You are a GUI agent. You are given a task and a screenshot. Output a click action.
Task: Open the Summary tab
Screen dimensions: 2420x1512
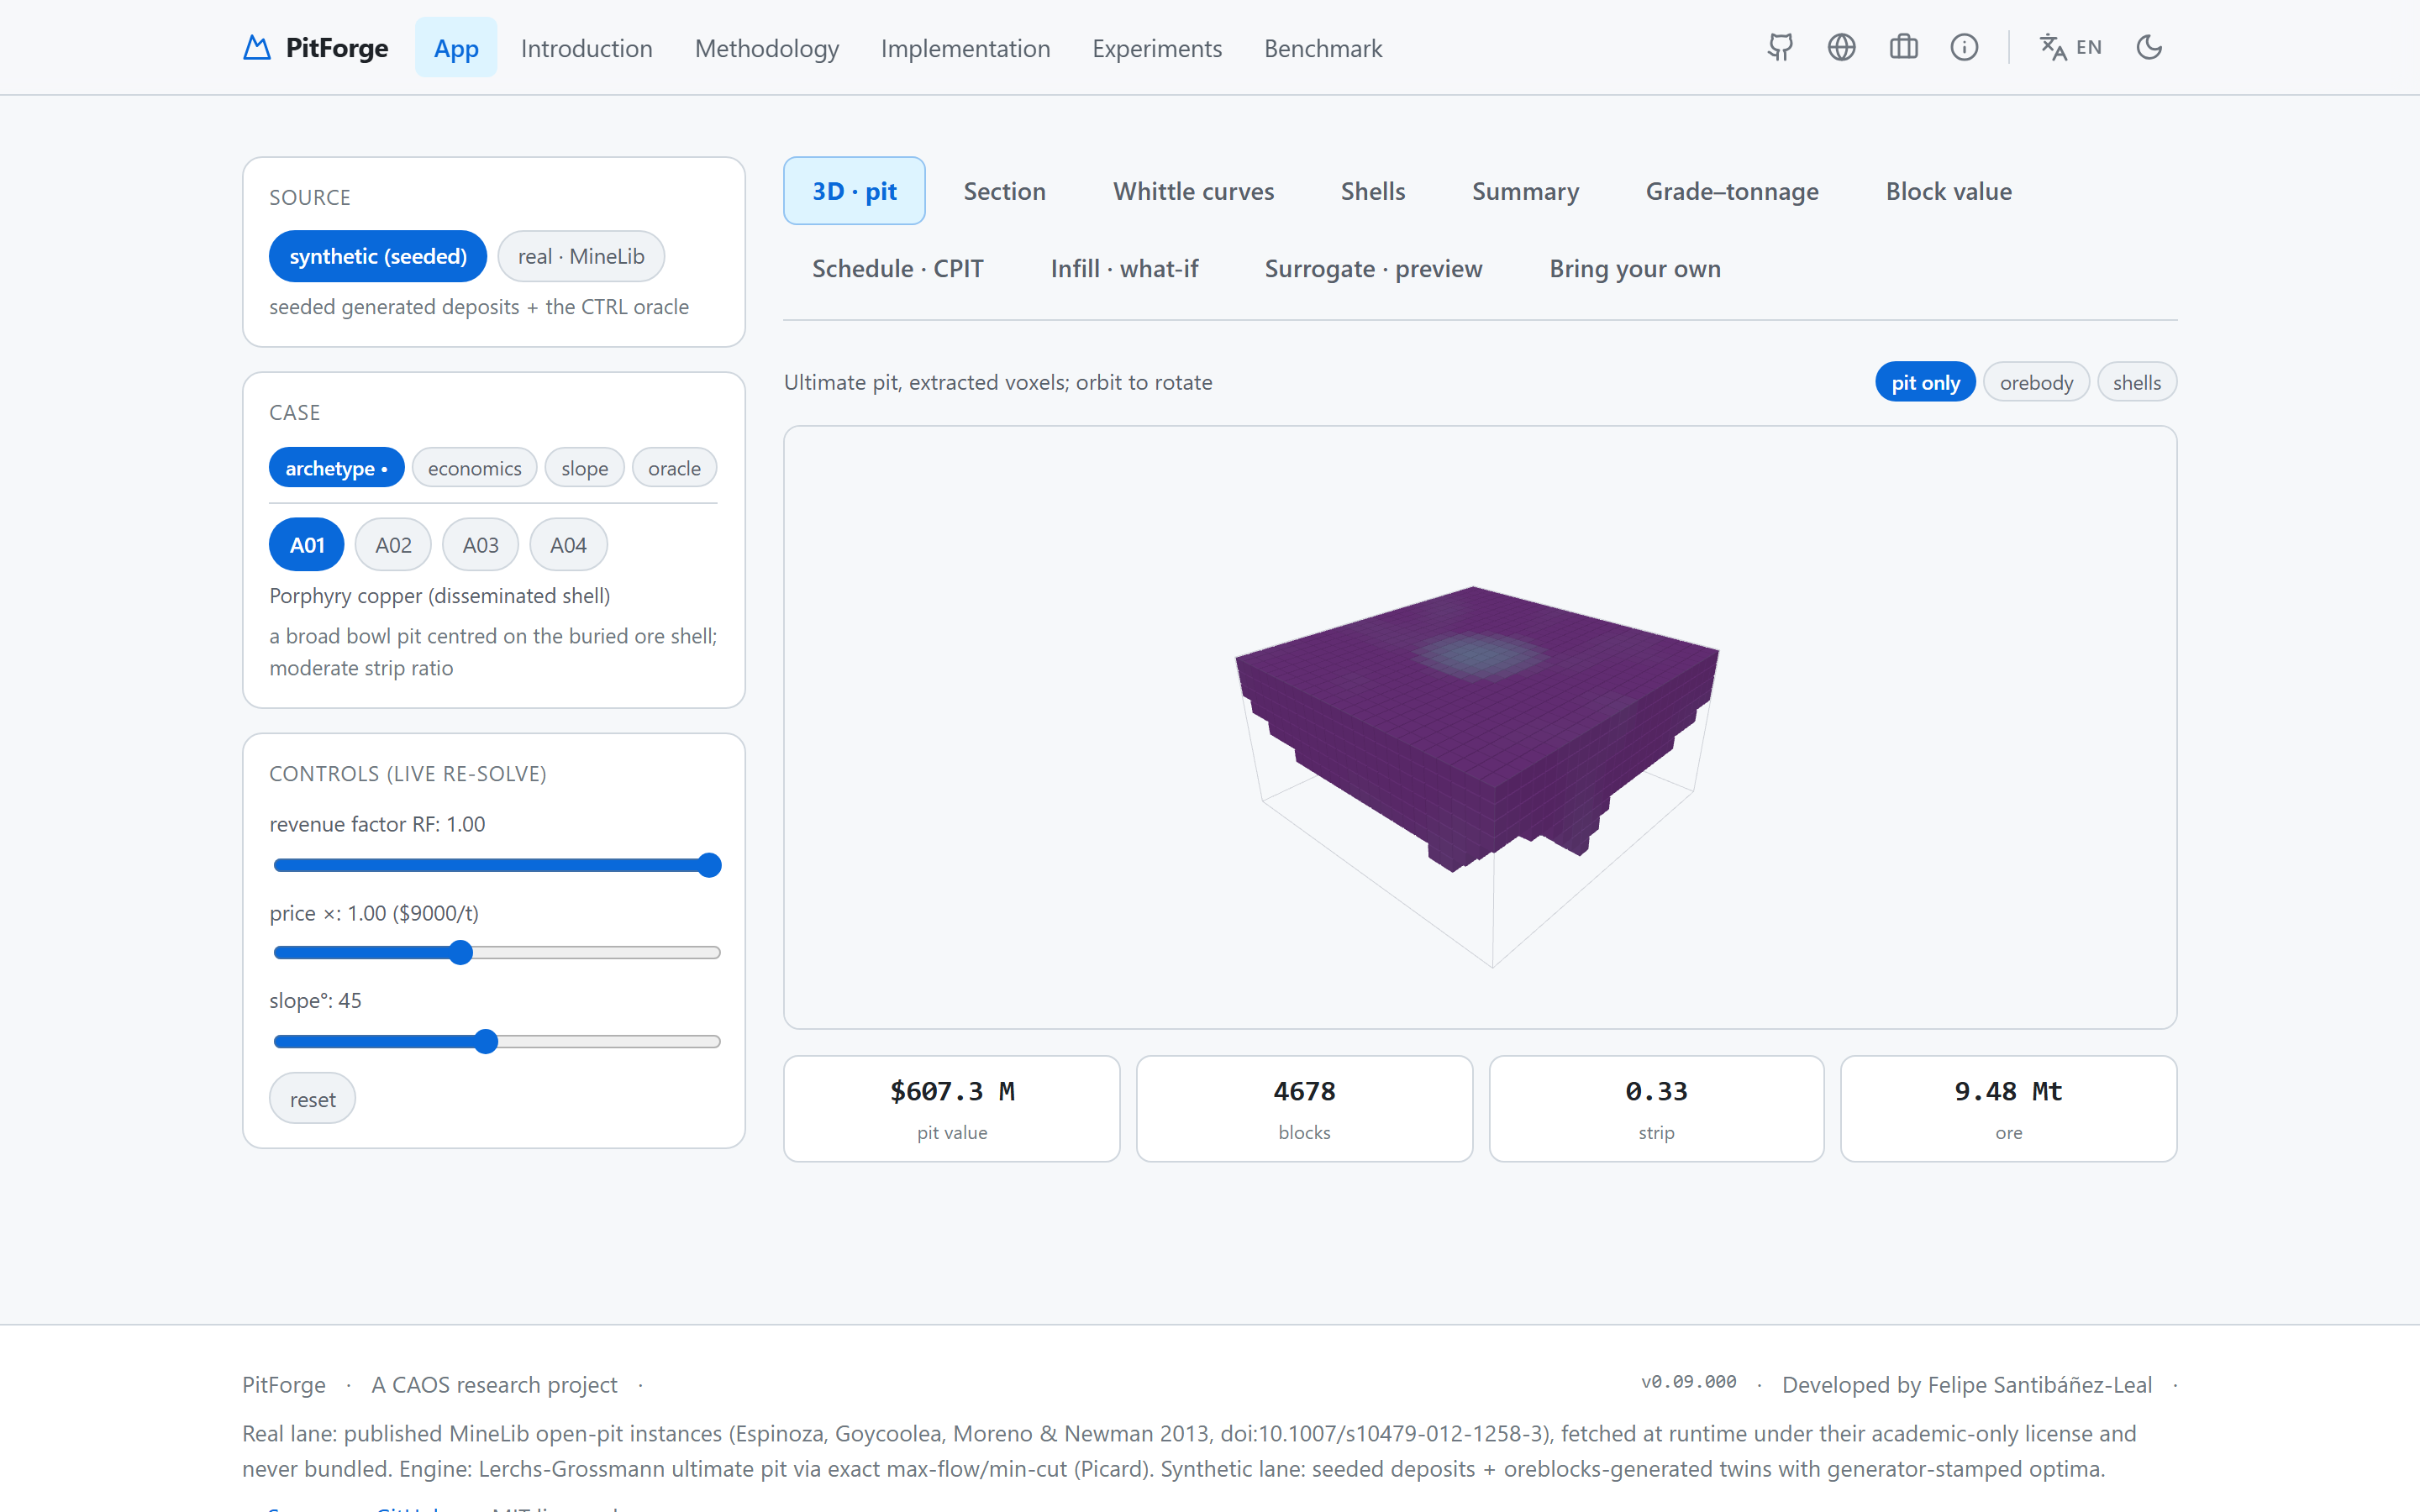coord(1525,191)
